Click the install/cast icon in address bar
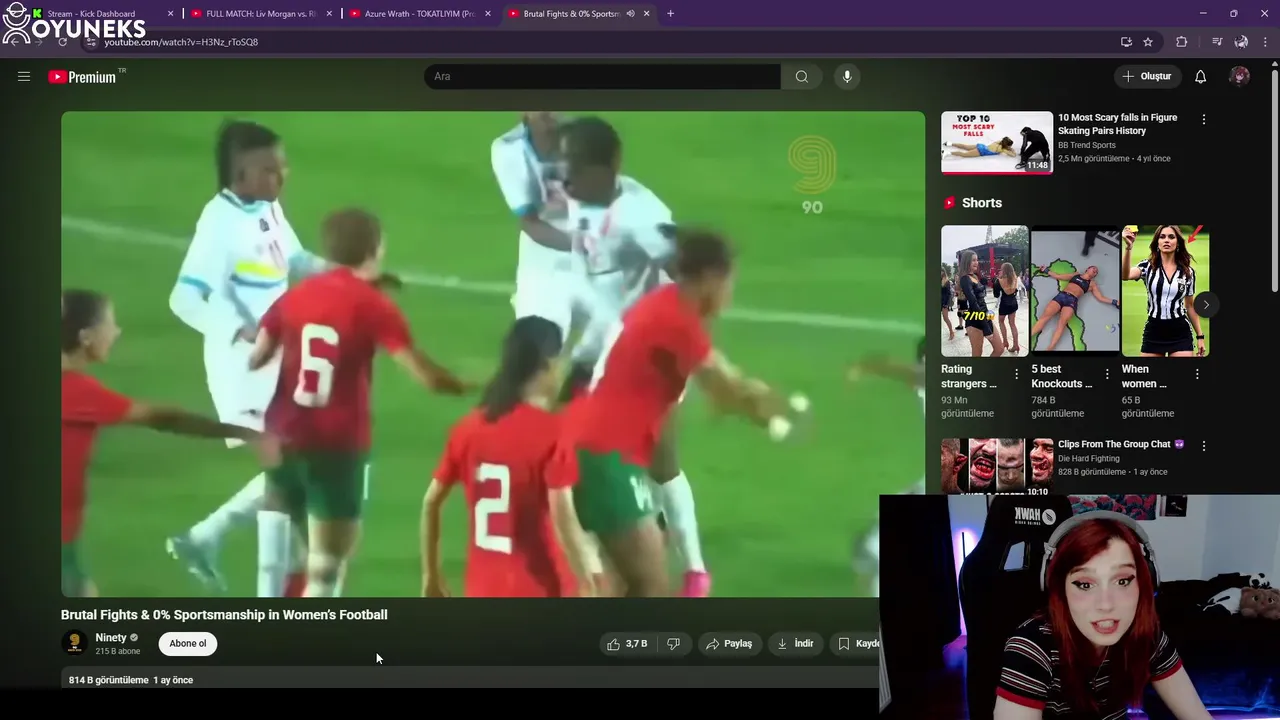Screen dimensions: 1280x720 click(x=1126, y=42)
